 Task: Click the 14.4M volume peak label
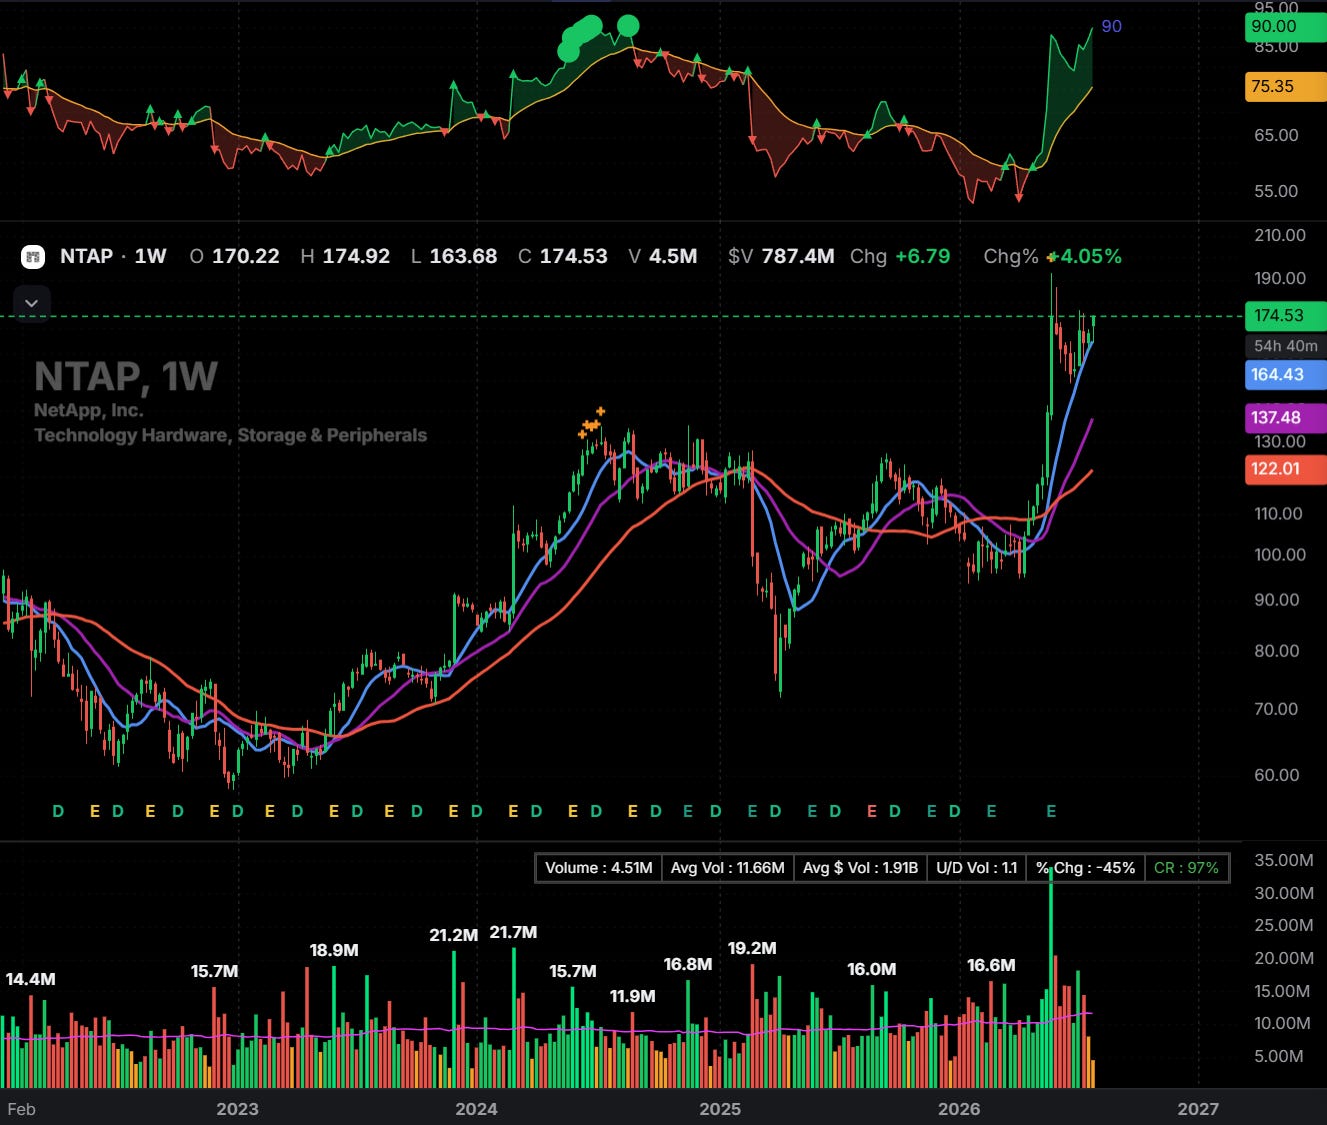[x=31, y=979]
